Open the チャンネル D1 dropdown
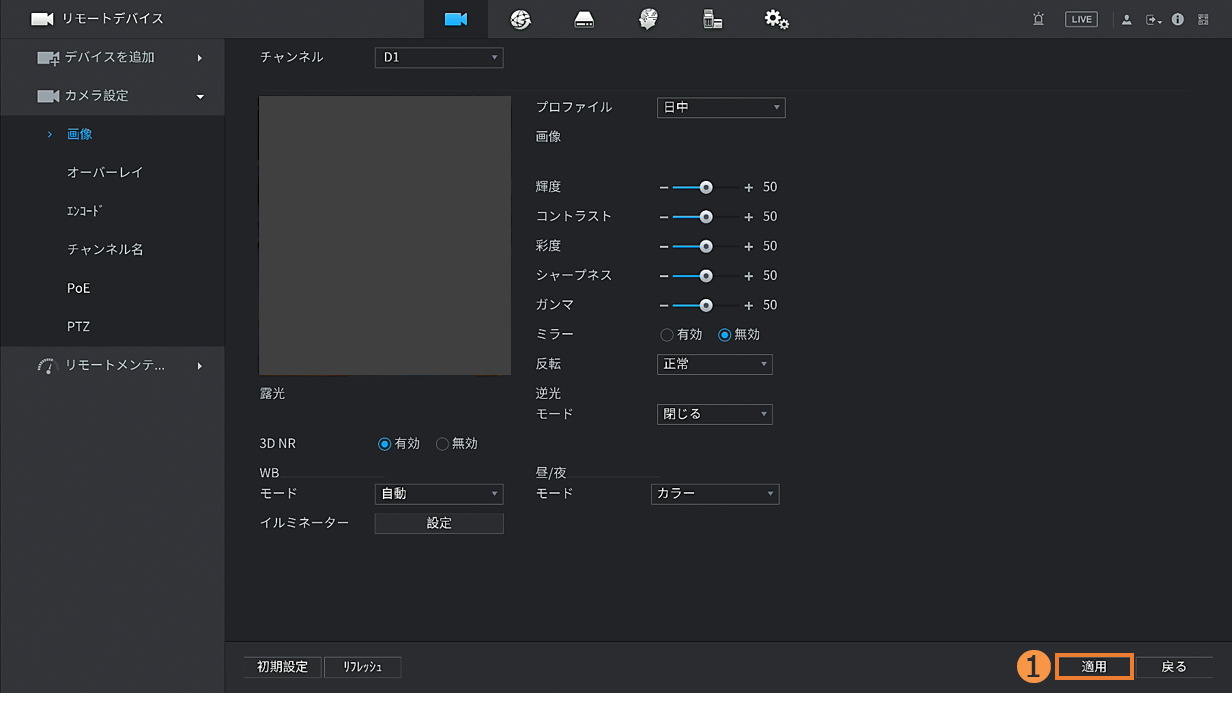The image size is (1232, 716). tap(439, 58)
